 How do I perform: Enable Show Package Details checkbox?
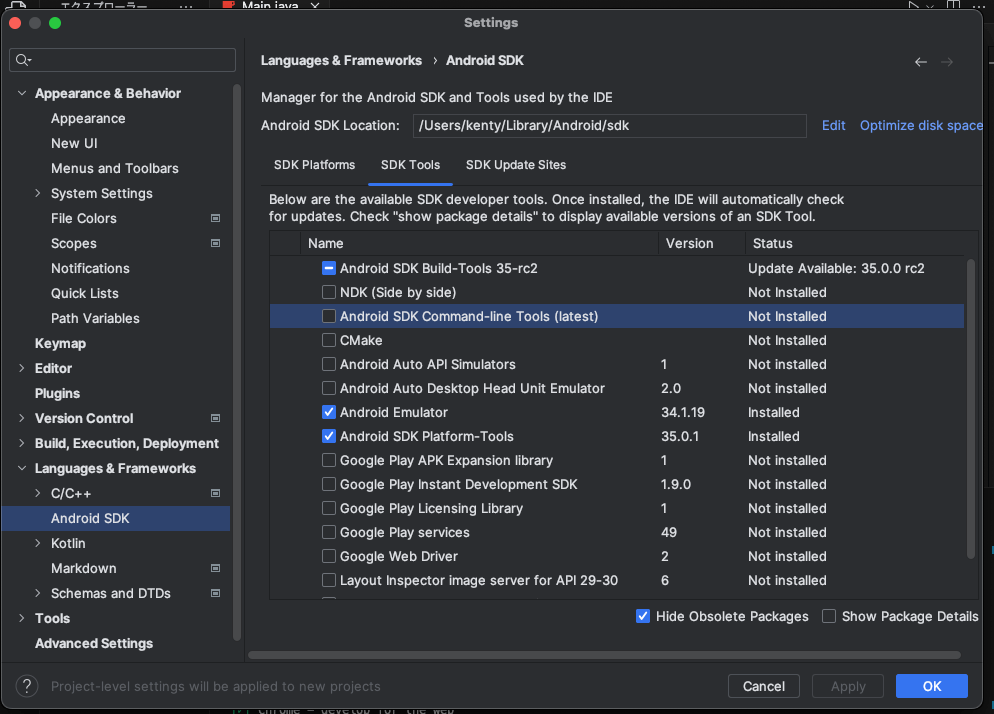click(829, 616)
